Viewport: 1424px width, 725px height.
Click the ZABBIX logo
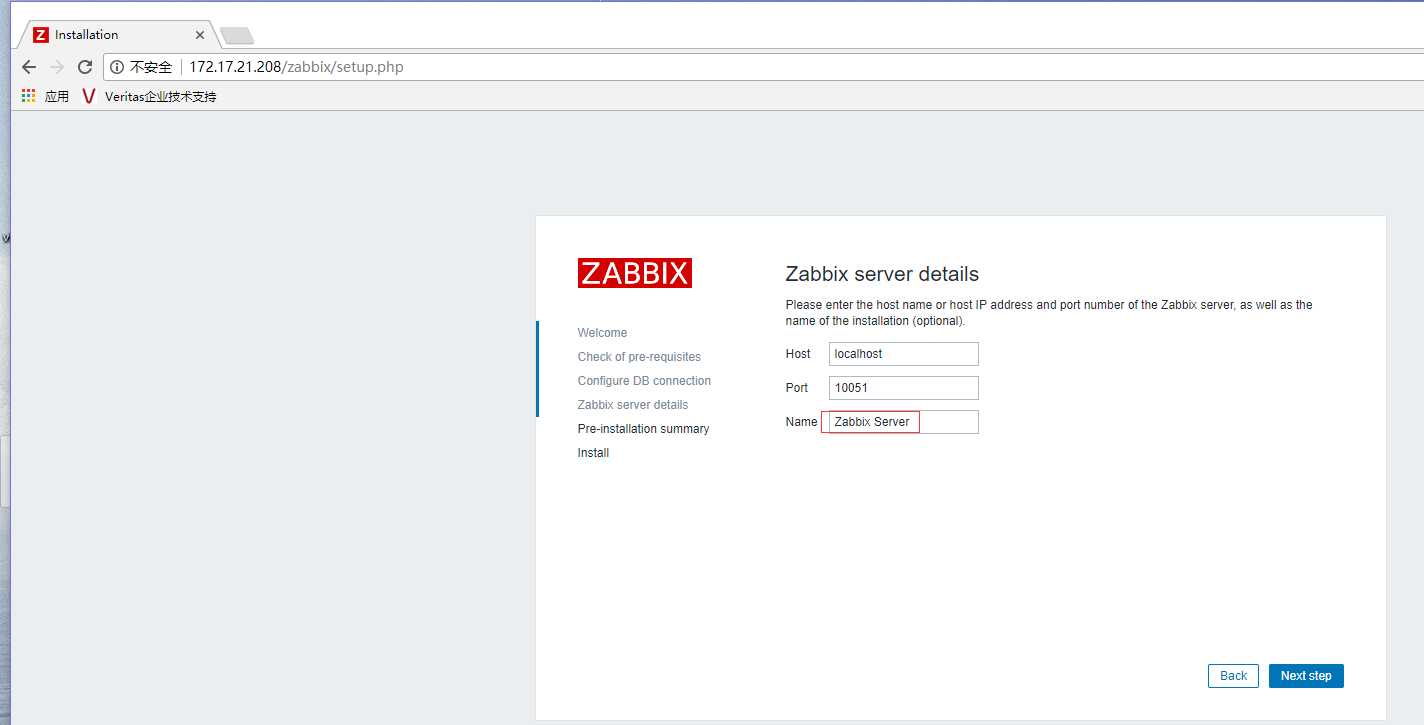point(634,273)
